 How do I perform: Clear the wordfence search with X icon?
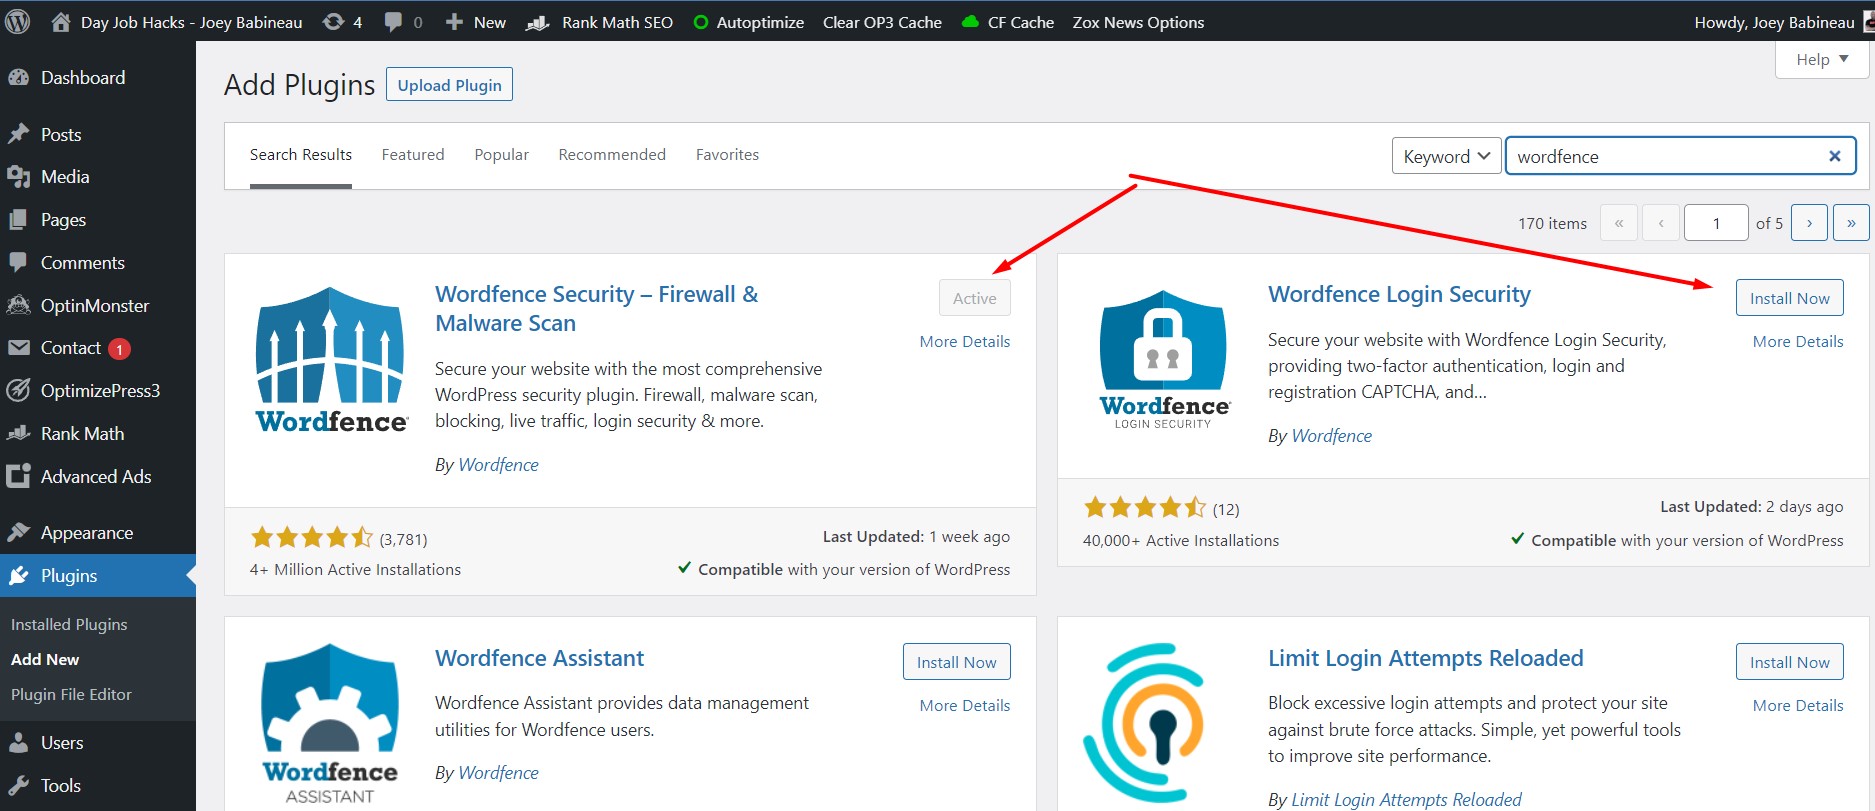click(x=1835, y=156)
